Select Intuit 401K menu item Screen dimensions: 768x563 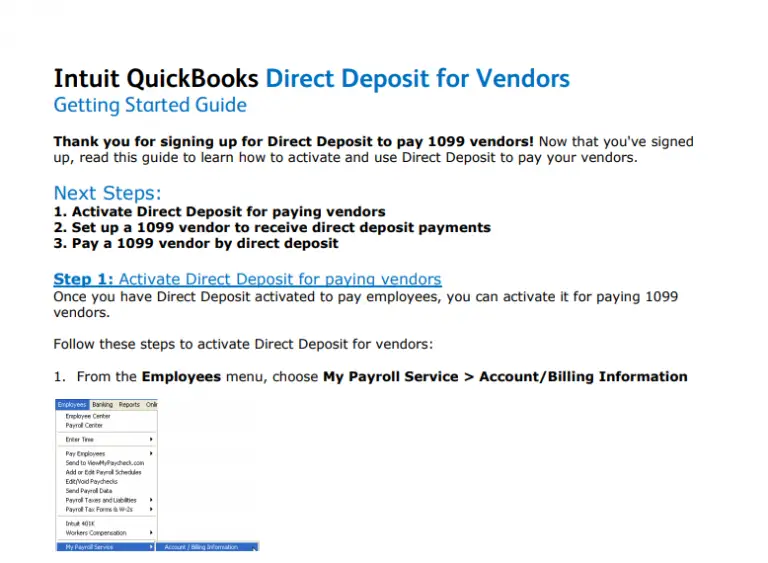point(79,523)
